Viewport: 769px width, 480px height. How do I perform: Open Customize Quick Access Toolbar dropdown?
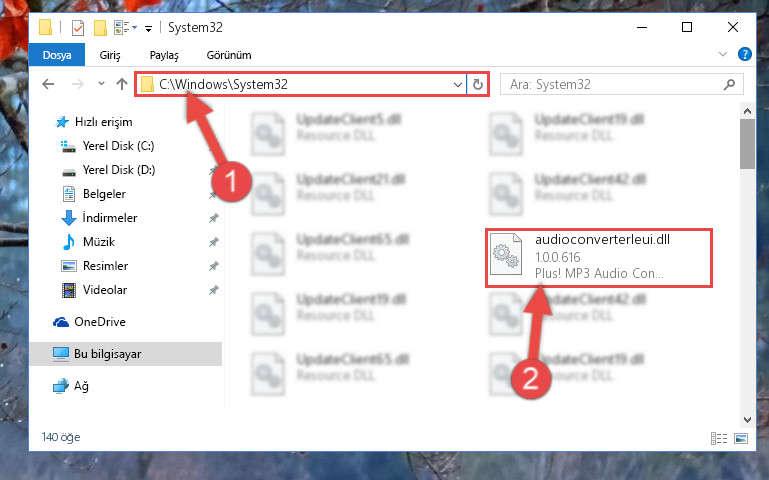(x=148, y=29)
